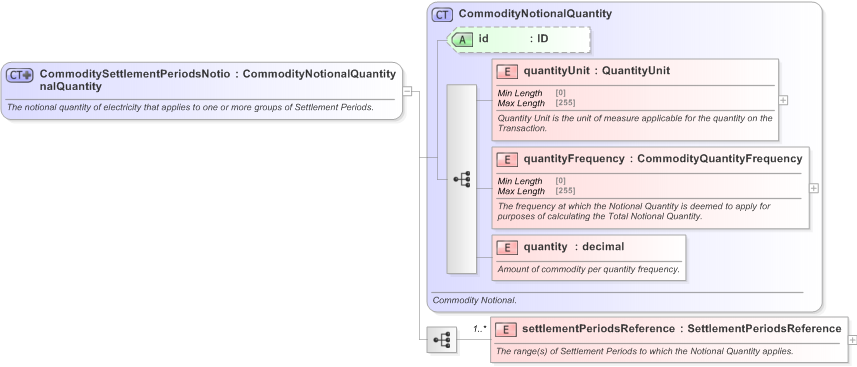Click the quantityUnit : QuantityUnit label

(x=597, y=71)
